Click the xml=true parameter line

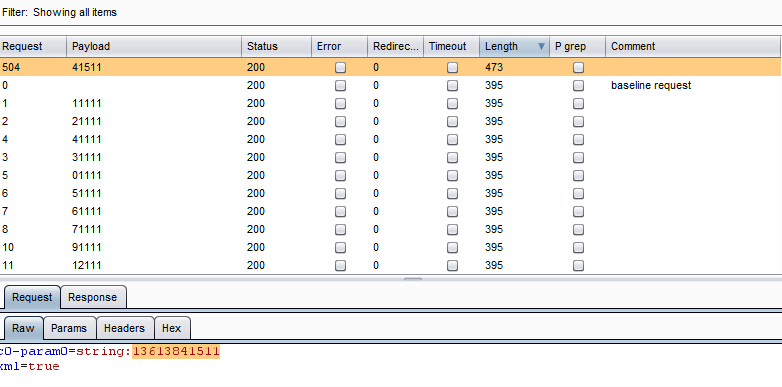[x=29, y=367]
